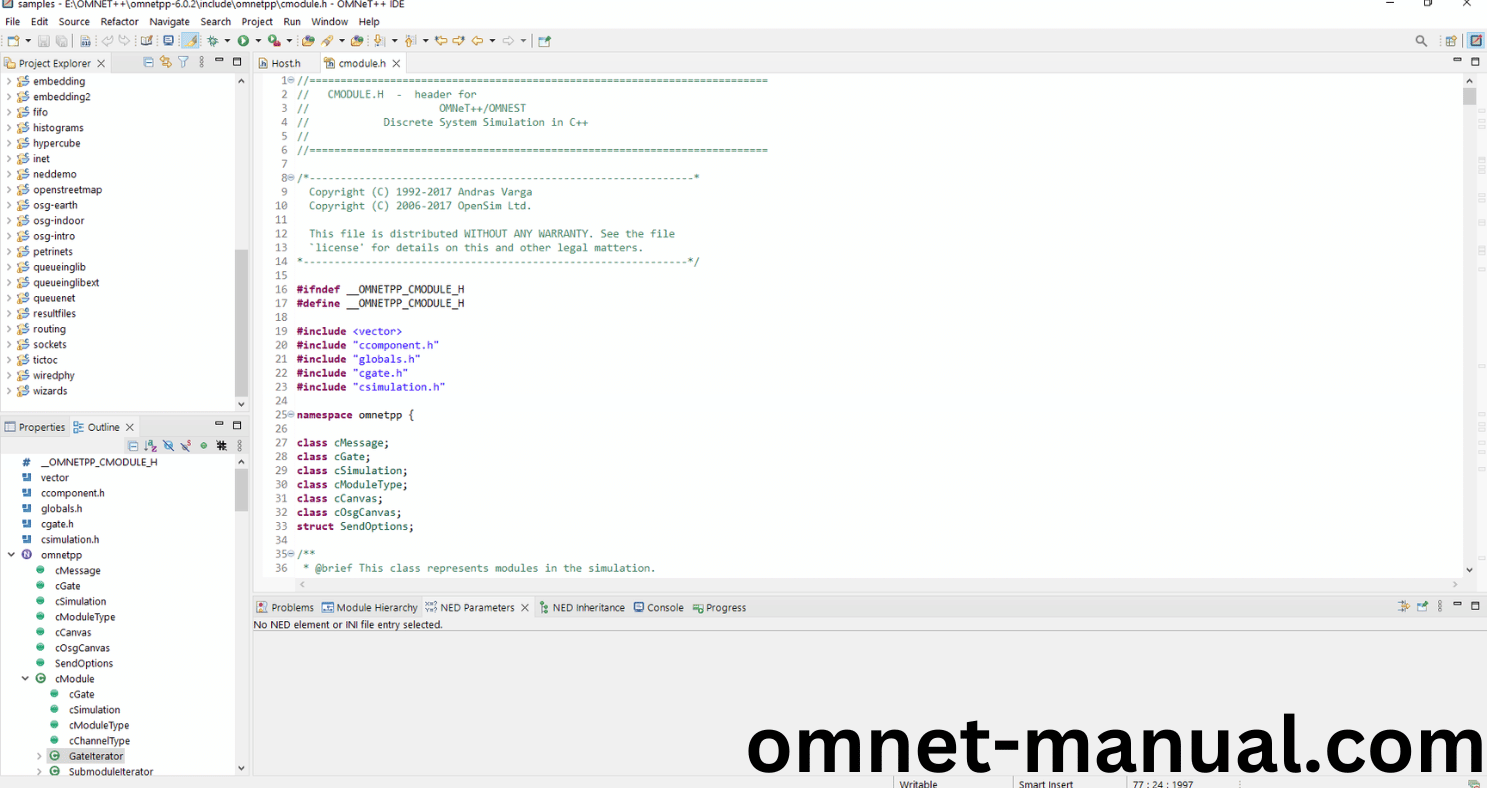1487x788 pixels.
Task: Toggle Hide Fields in the Outline toolbar
Action: pyautogui.click(x=168, y=446)
